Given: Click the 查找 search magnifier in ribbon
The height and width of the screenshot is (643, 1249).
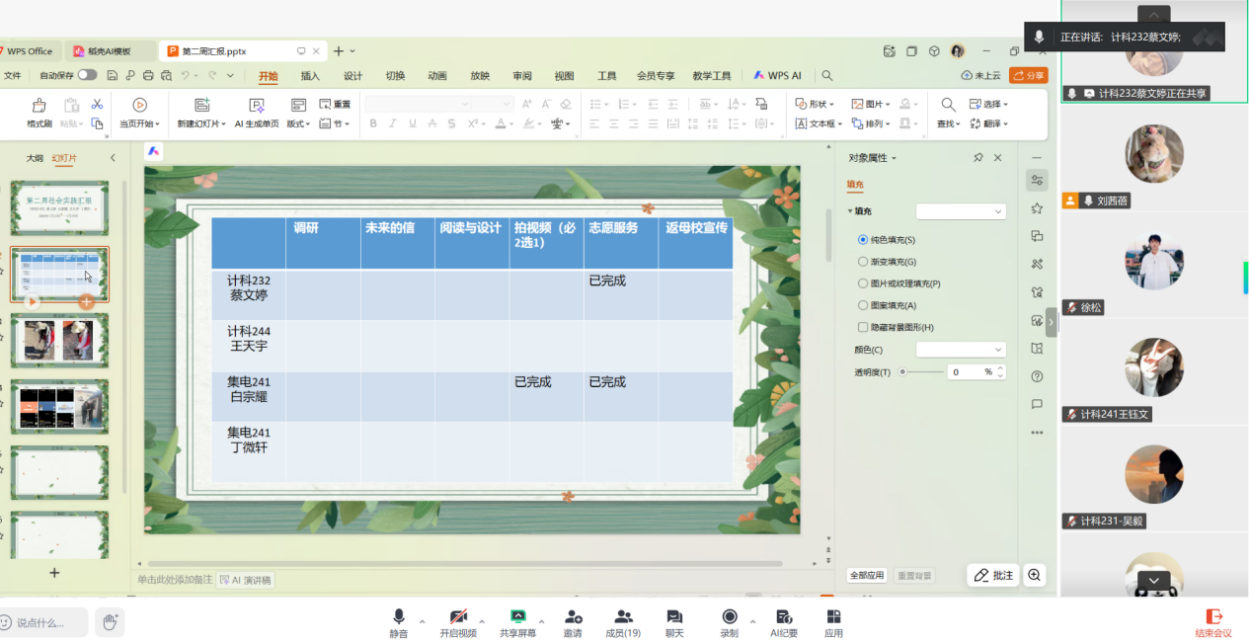Looking at the screenshot, I should tap(946, 105).
